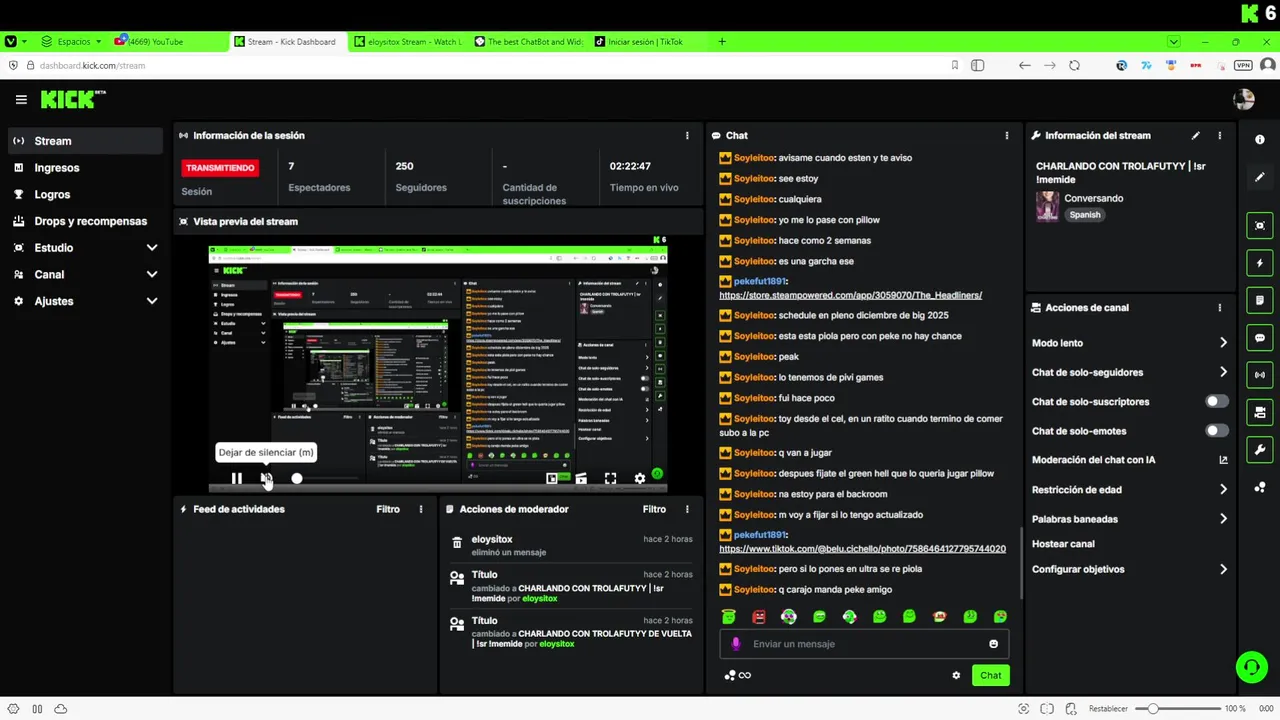The height and width of the screenshot is (720, 1280).
Task: Open options menu of Información de la sesión
Action: pyautogui.click(x=687, y=135)
